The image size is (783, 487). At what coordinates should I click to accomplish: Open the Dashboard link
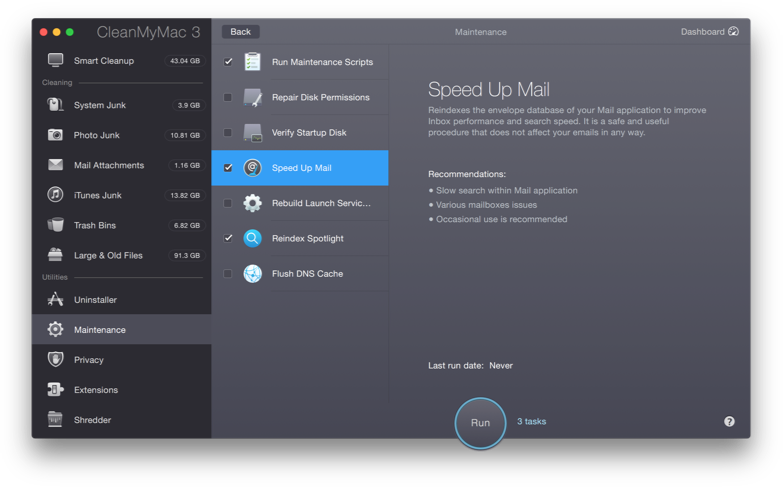(710, 31)
